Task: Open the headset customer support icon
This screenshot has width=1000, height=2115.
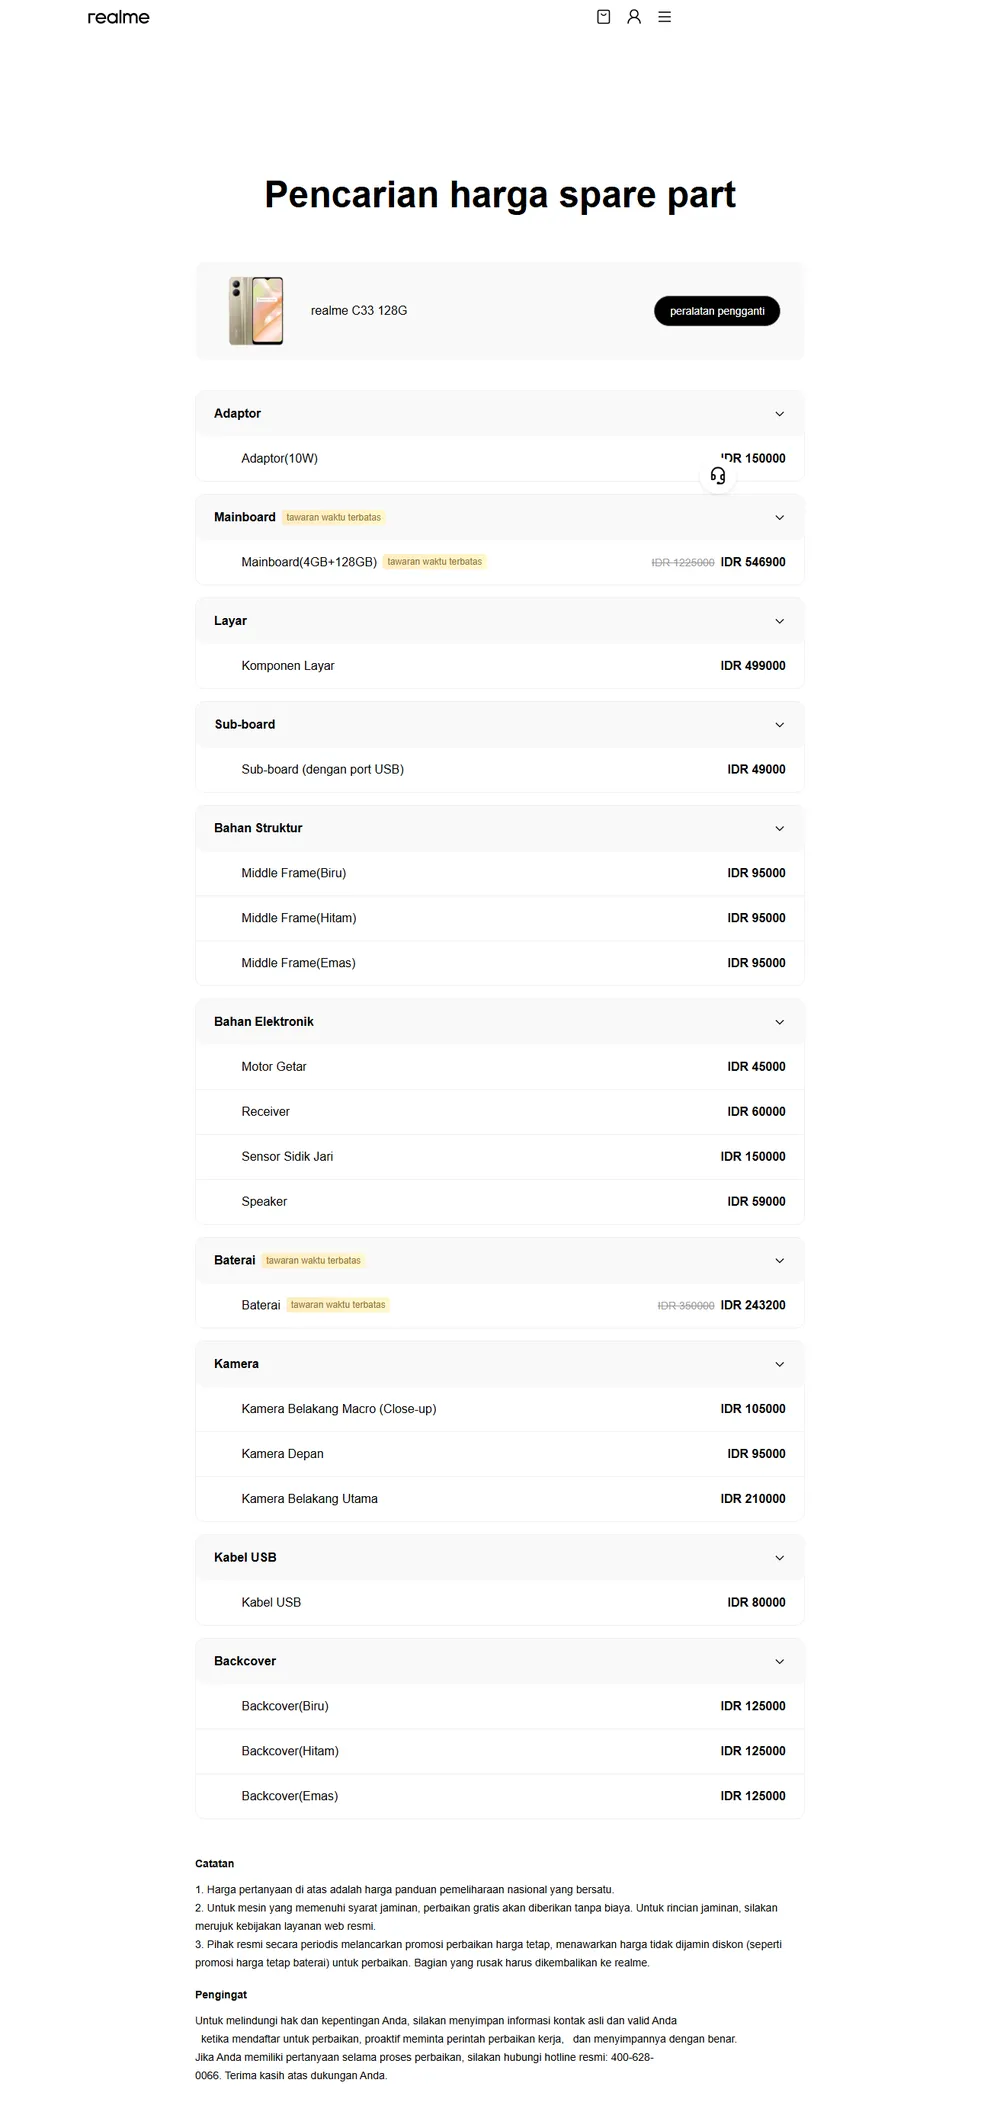Action: (x=718, y=476)
